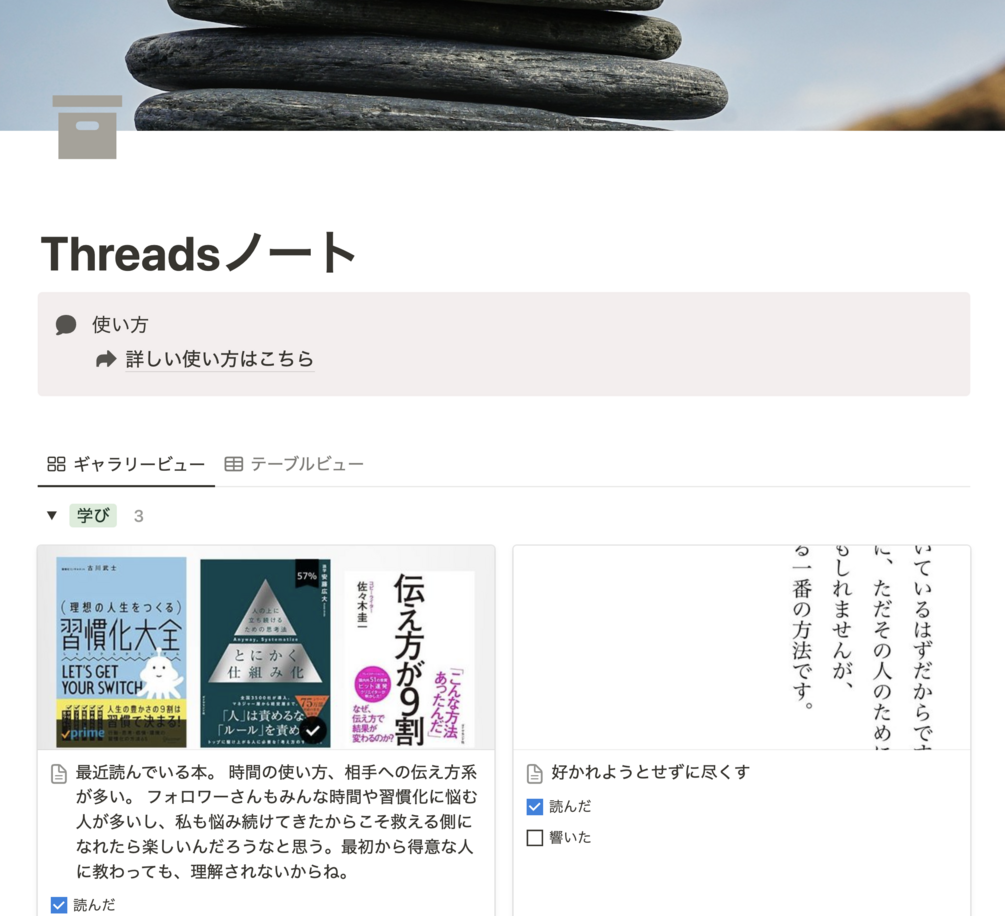This screenshot has height=916, width=1005.
Task: Open the 好かれようとせずに尽くす card title
Action: click(651, 772)
